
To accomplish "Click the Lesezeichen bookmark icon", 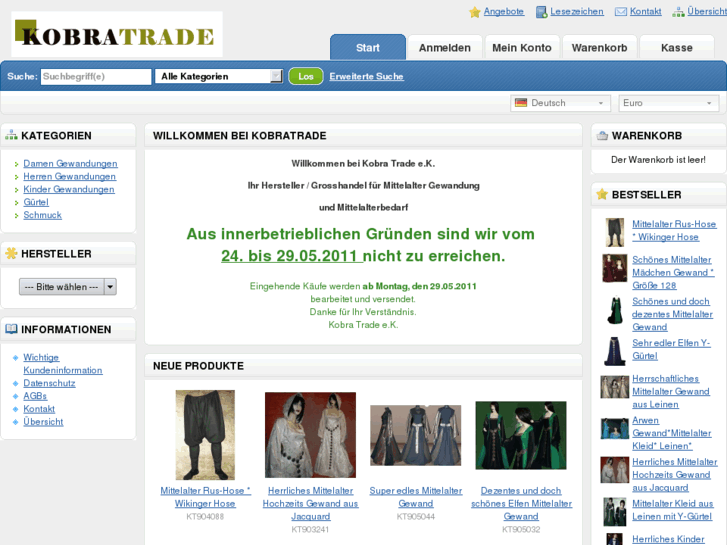I will (x=541, y=12).
